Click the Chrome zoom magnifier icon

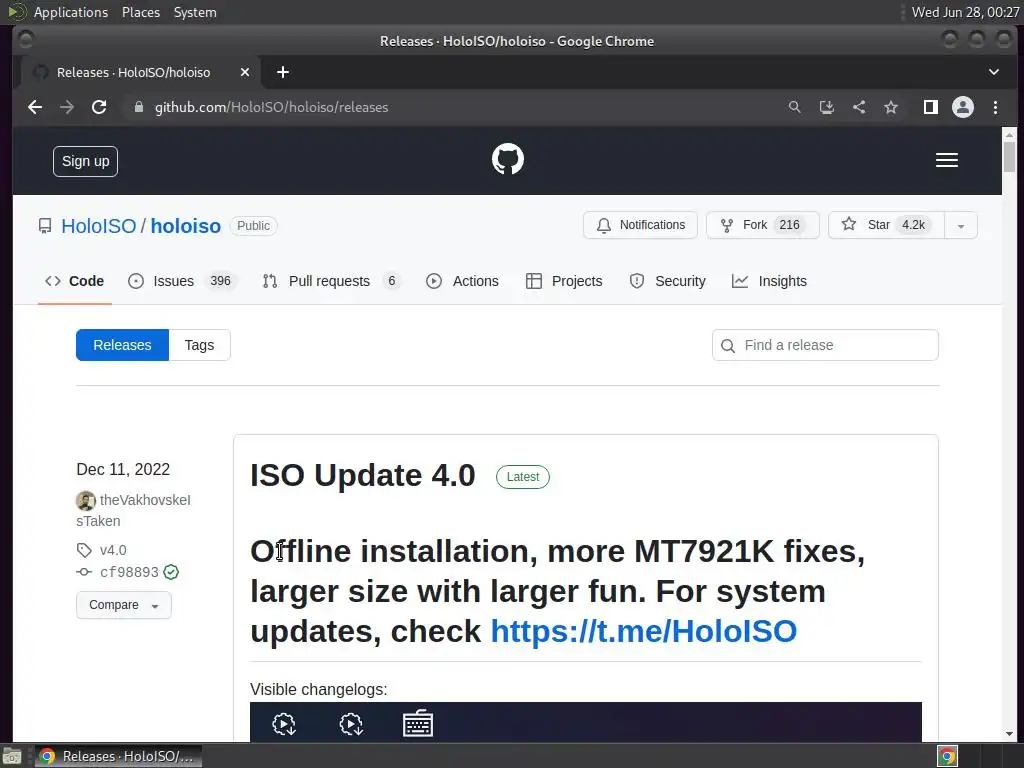coord(794,107)
